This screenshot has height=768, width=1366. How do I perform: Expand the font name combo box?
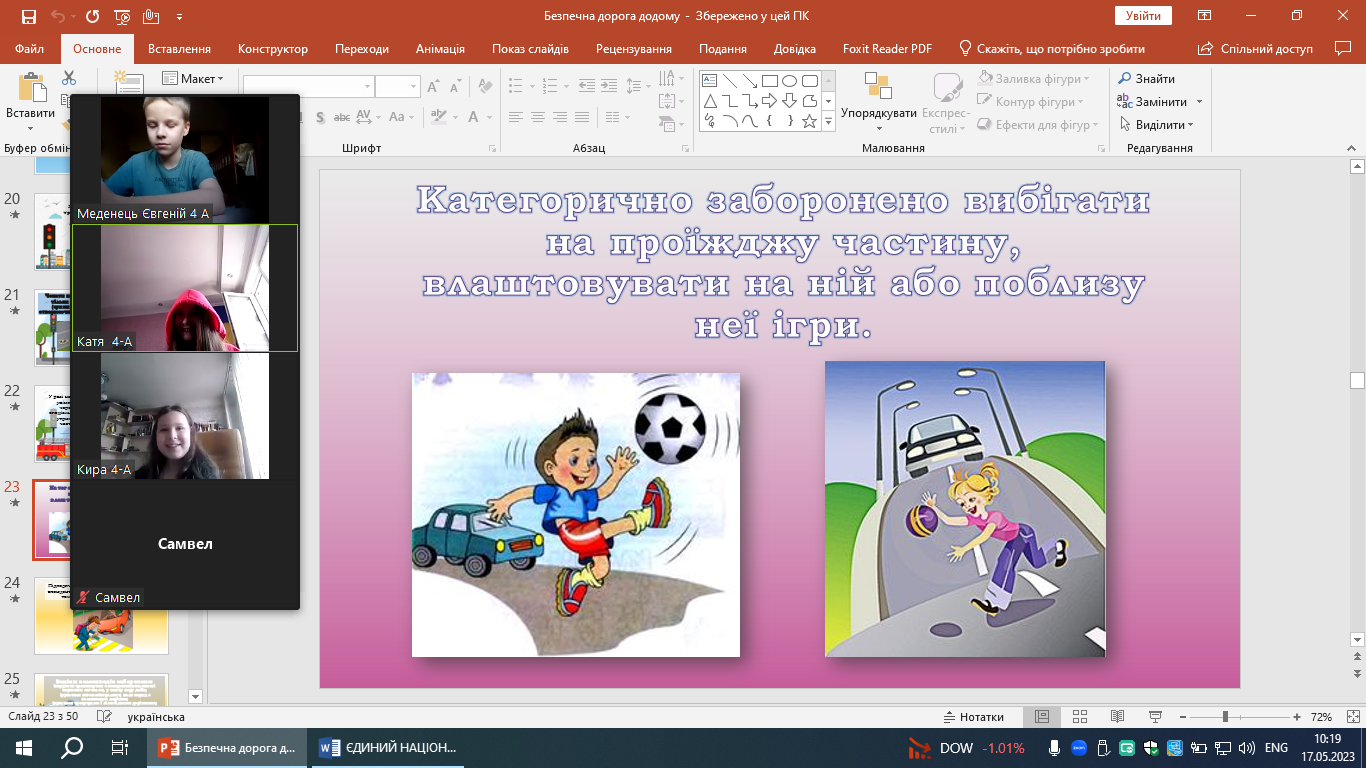(368, 87)
